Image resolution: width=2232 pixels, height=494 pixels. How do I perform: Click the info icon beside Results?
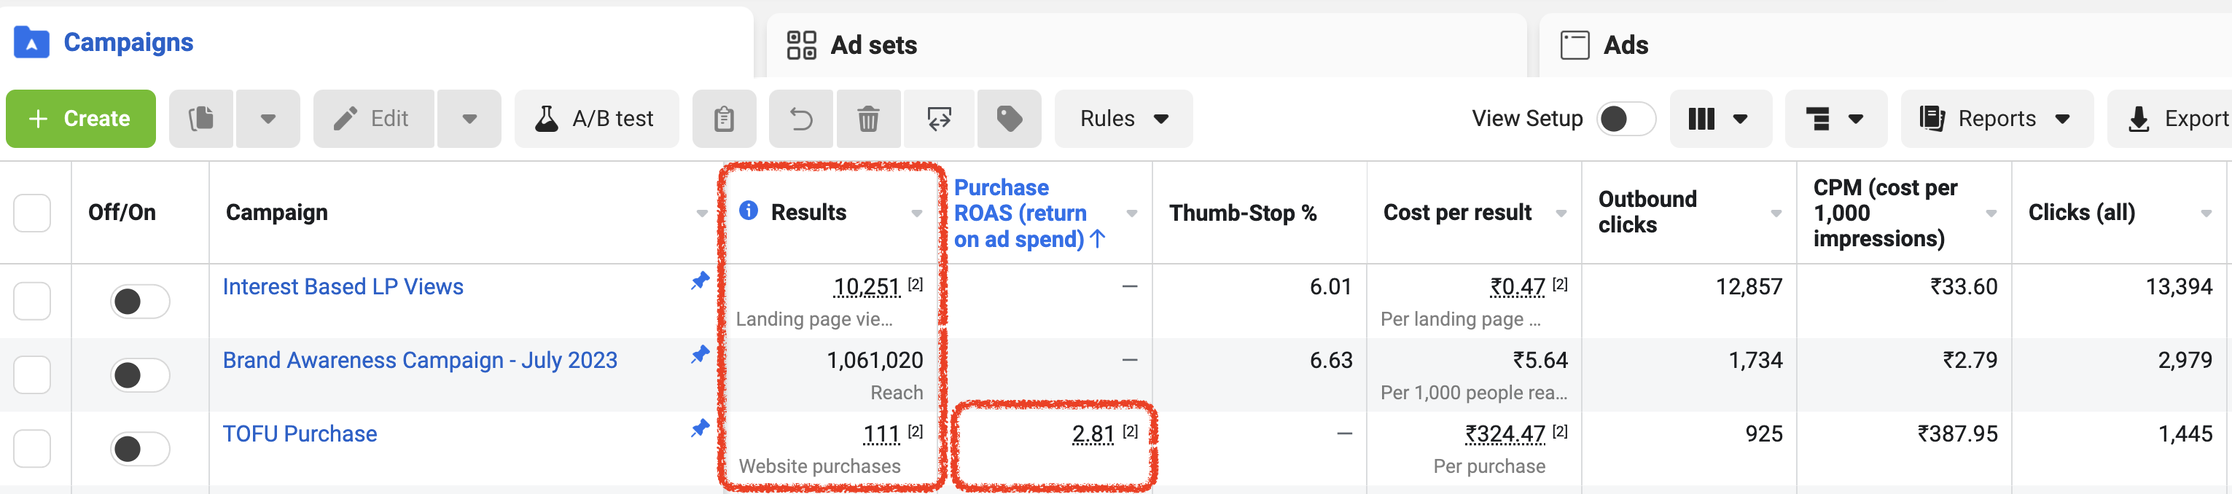pos(748,211)
